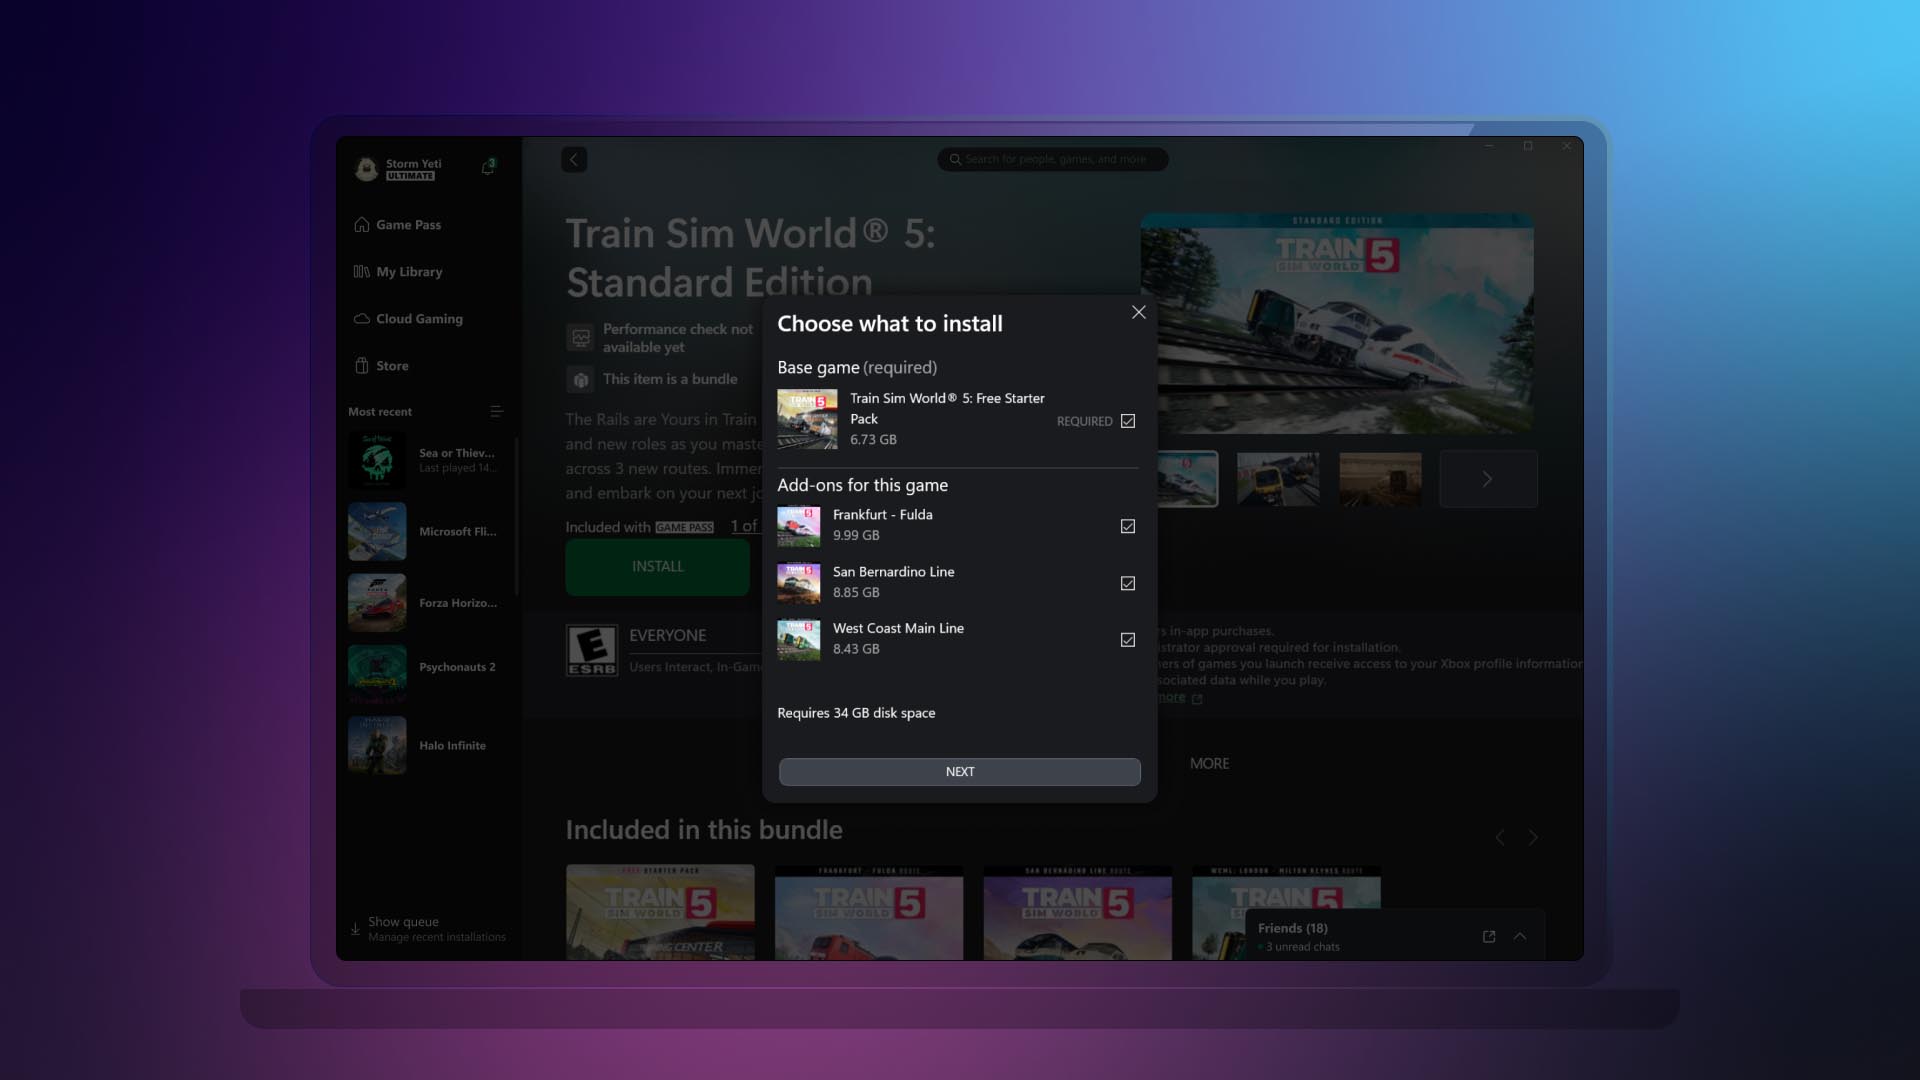The width and height of the screenshot is (1920, 1080).
Task: Click NEXT button to proceed
Action: pos(960,771)
